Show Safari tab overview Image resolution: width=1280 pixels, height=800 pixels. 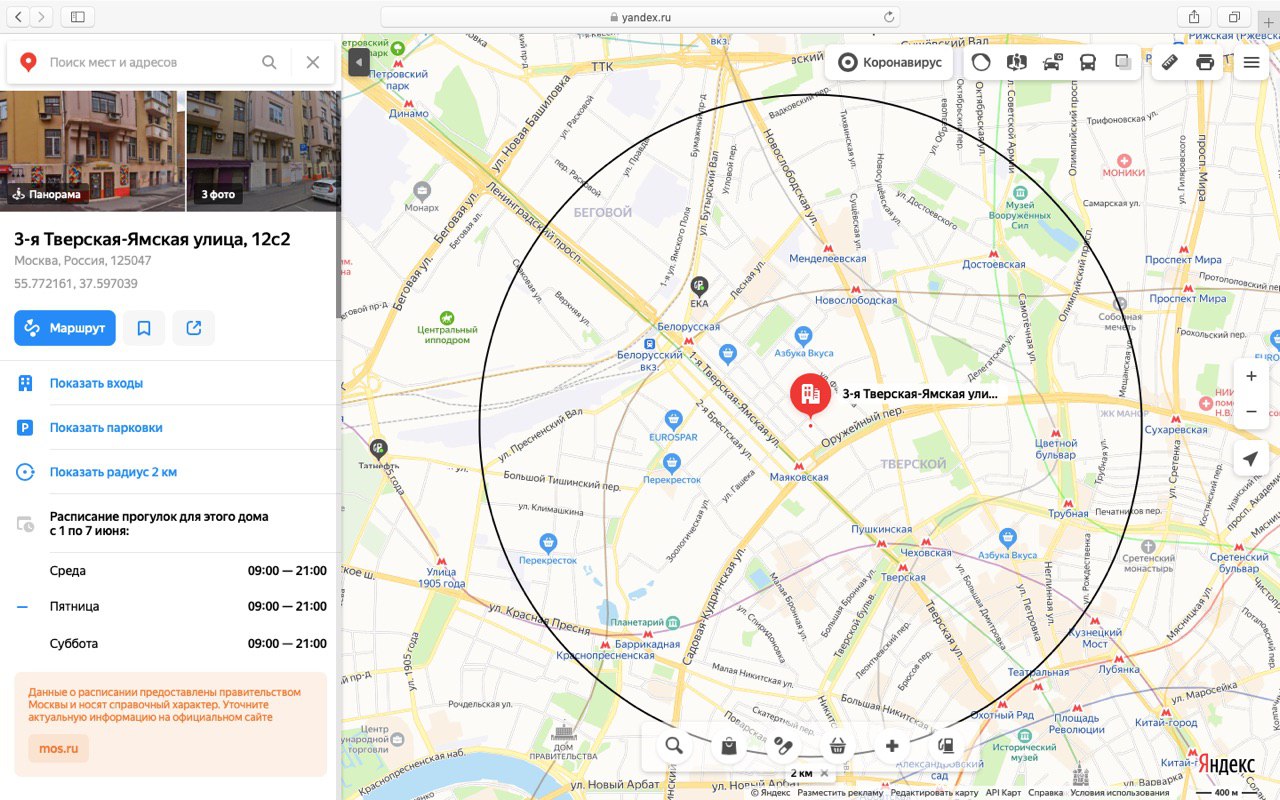click(x=1234, y=17)
